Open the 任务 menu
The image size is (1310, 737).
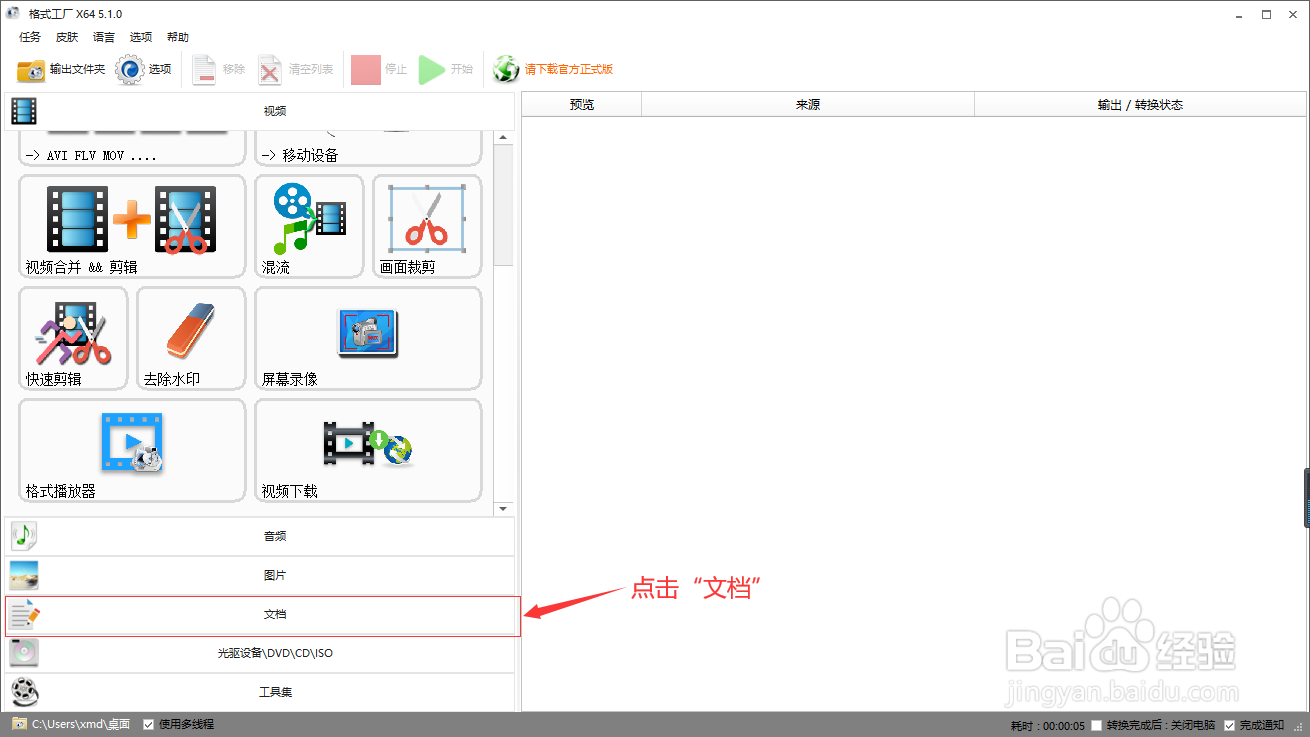coord(30,37)
